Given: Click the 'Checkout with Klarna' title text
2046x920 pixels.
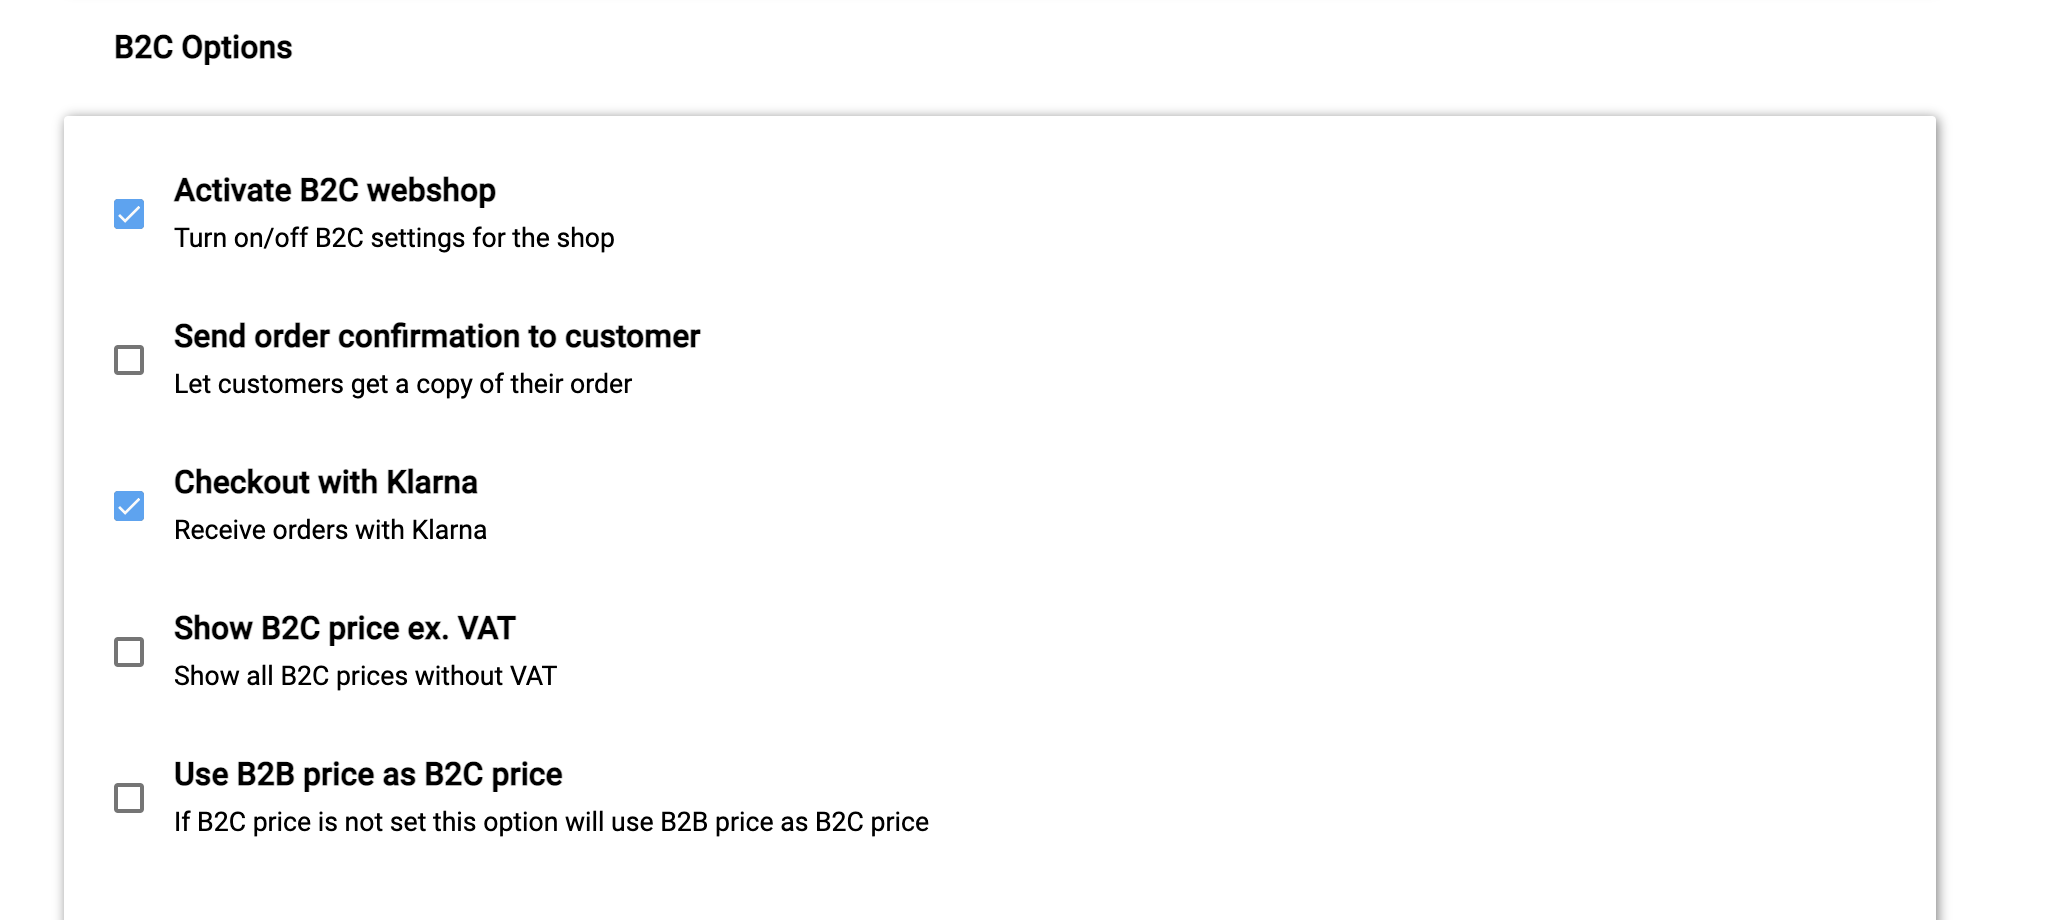Looking at the screenshot, I should coord(325,482).
